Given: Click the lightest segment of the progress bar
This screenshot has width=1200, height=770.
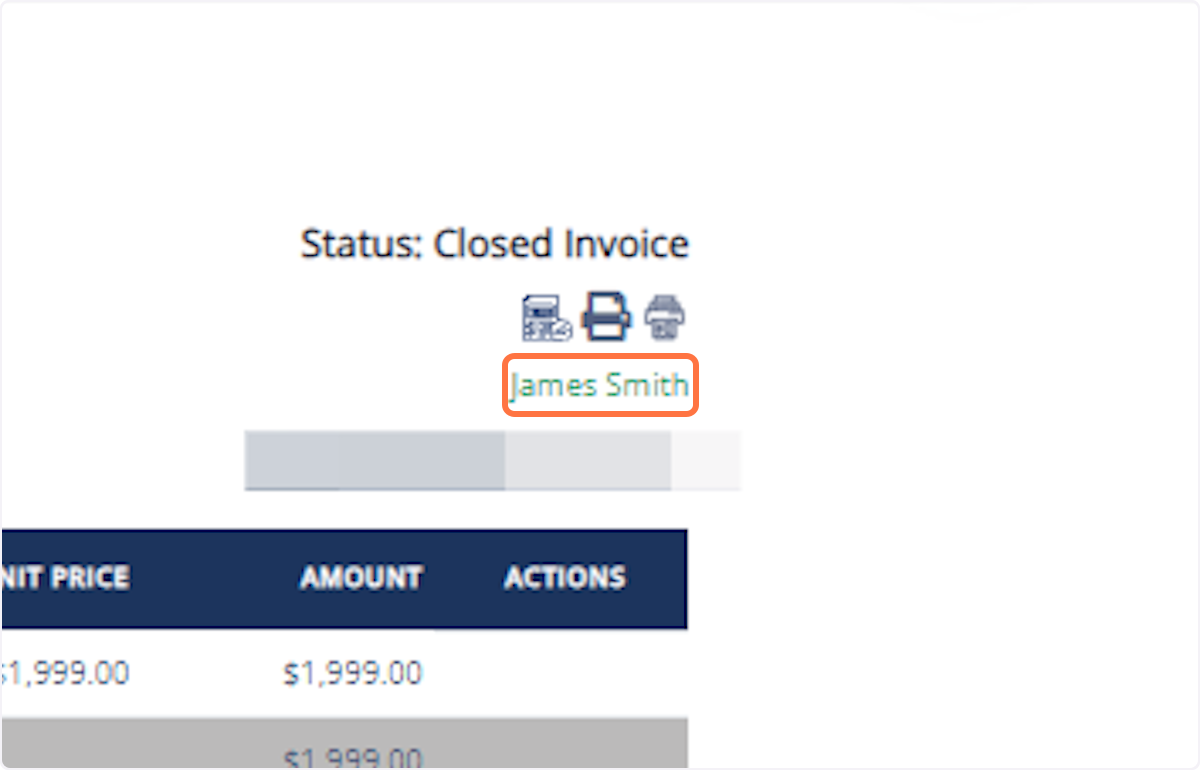Looking at the screenshot, I should pyautogui.click(x=705, y=461).
